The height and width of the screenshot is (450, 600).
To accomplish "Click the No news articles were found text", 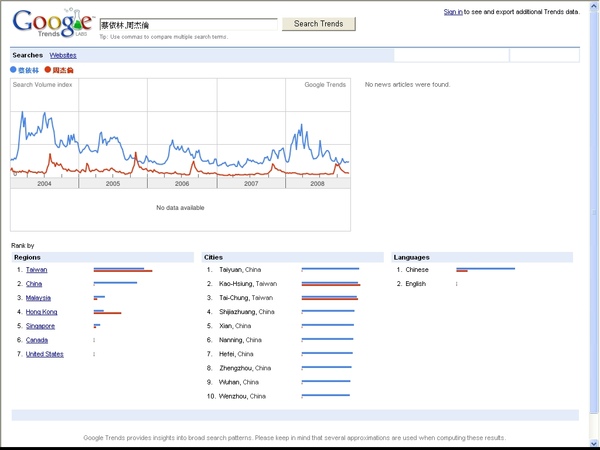I will (408, 85).
